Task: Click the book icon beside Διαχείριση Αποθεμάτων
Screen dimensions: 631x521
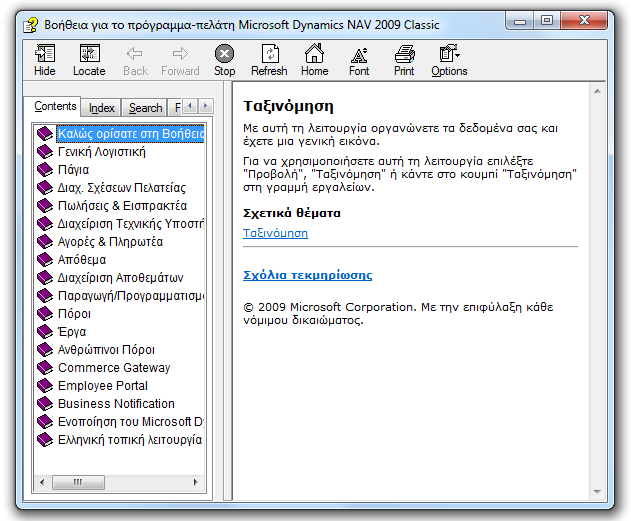Action: (45, 278)
